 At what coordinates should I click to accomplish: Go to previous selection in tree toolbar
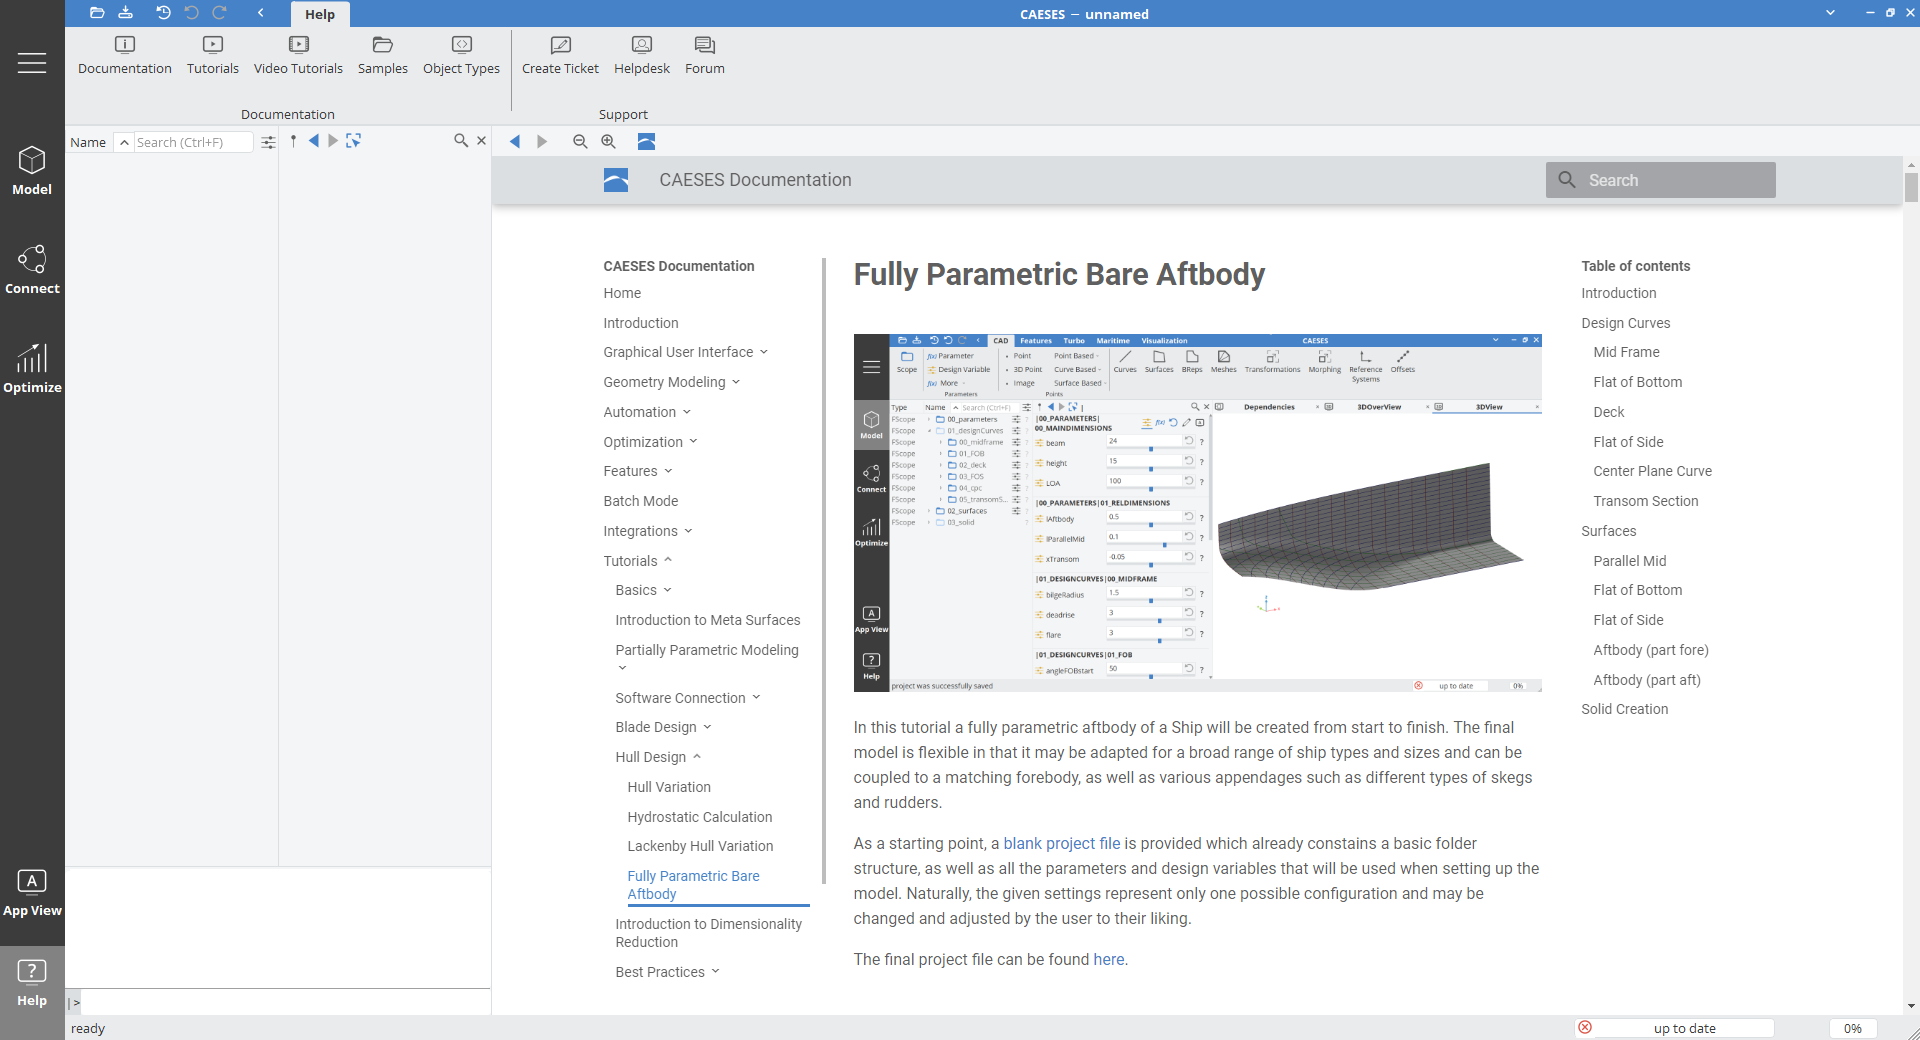(x=314, y=141)
